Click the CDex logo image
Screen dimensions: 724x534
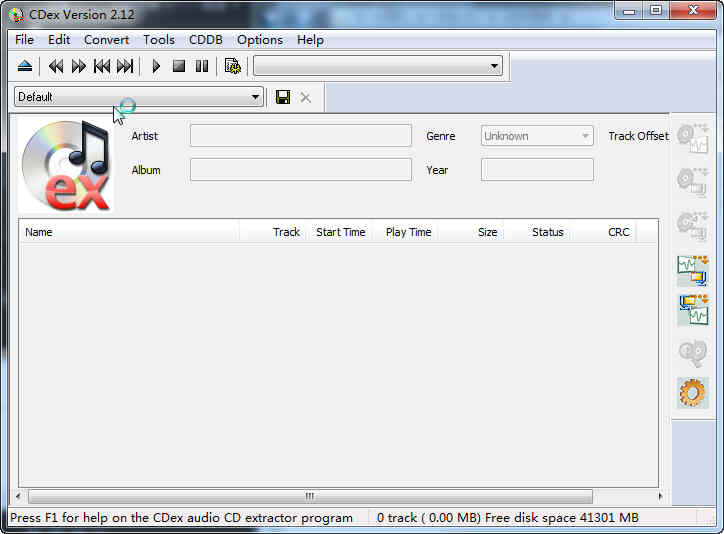(66, 166)
